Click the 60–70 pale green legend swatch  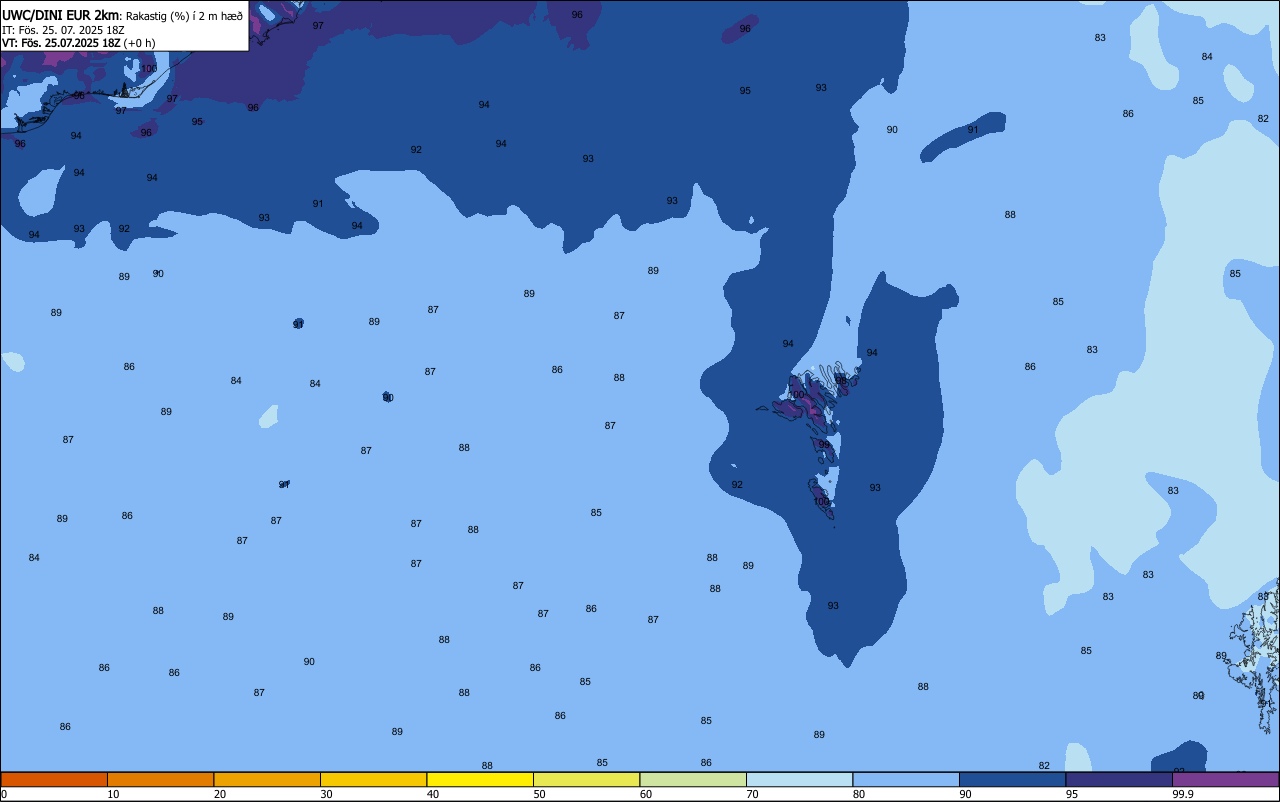click(693, 779)
